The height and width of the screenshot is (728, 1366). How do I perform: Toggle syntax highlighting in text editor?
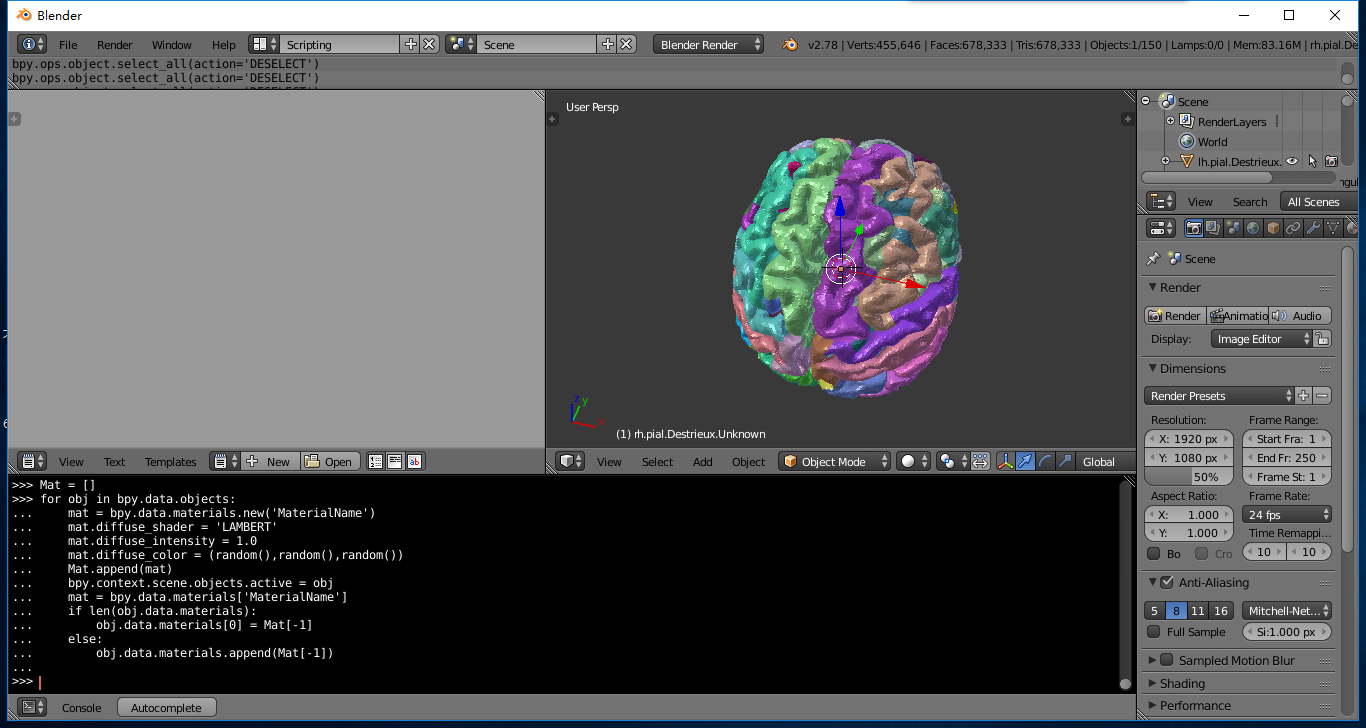click(x=414, y=461)
